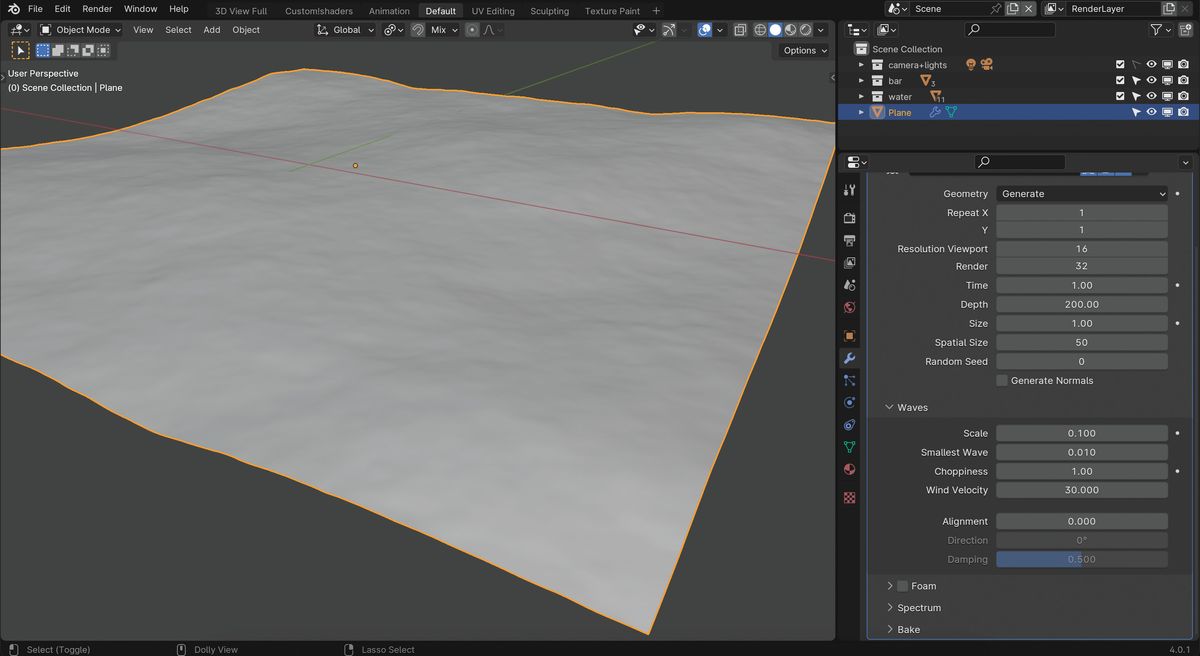1200x656 pixels.
Task: Open the Modifier Properties wrench tab
Action: [x=849, y=358]
